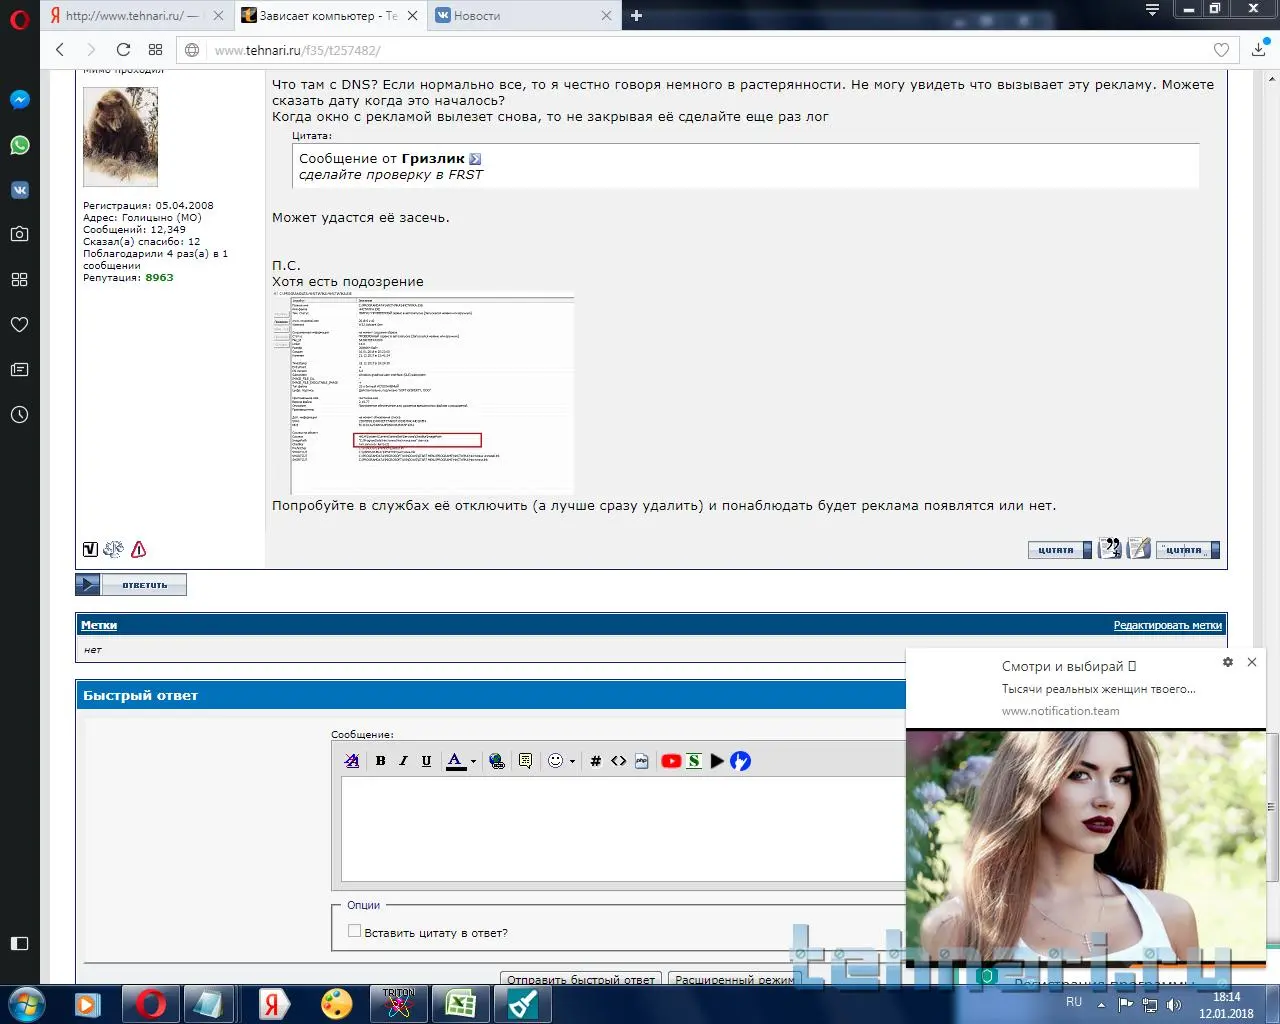Open Personal News in the sidebar
The image size is (1280, 1024).
tap(20, 370)
